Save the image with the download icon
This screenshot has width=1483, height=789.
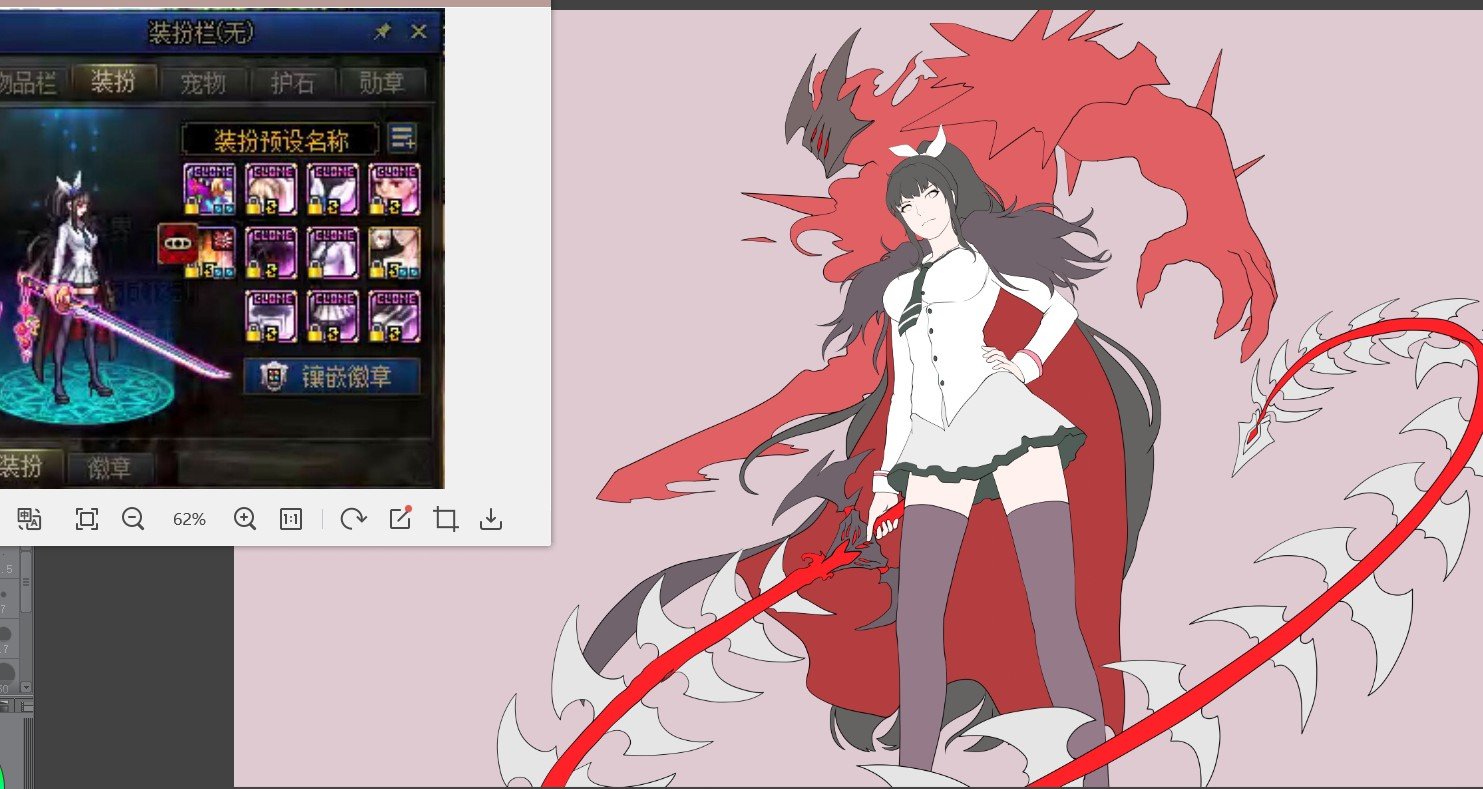coord(491,519)
